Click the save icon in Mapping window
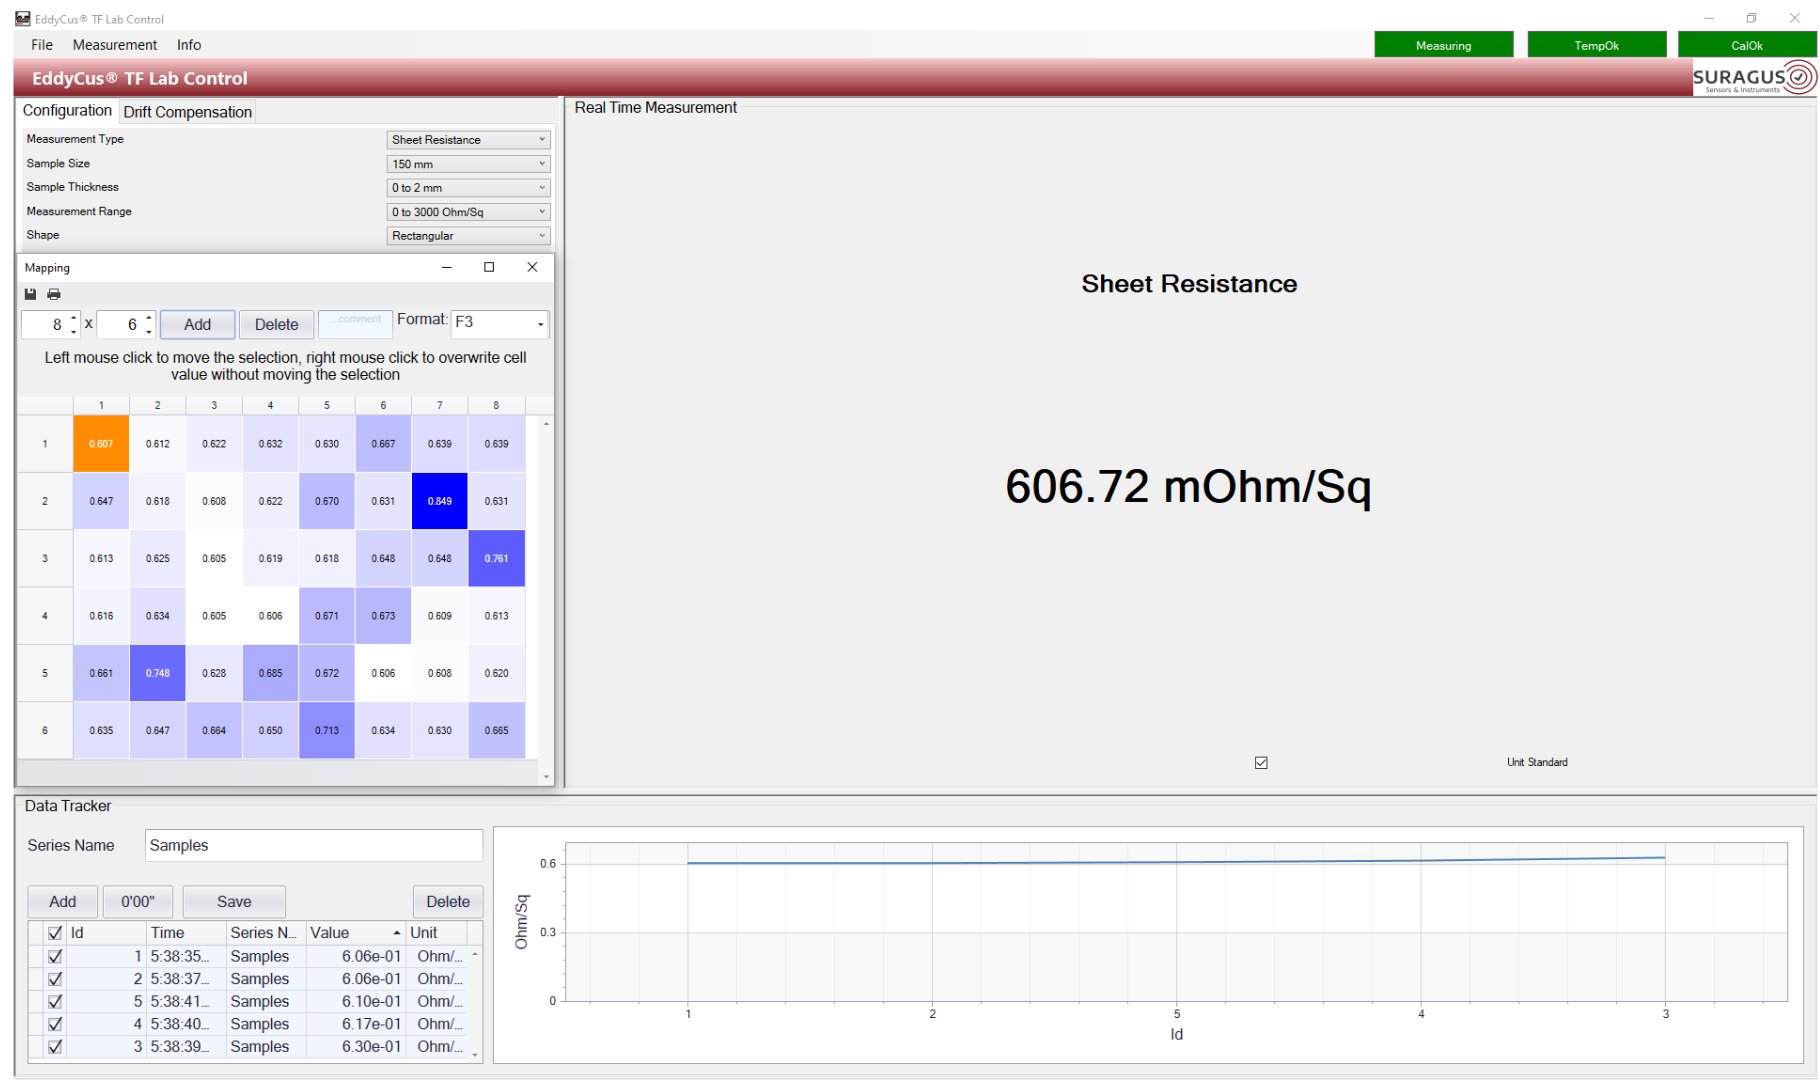The width and height of the screenshot is (1820, 1080). coord(30,294)
